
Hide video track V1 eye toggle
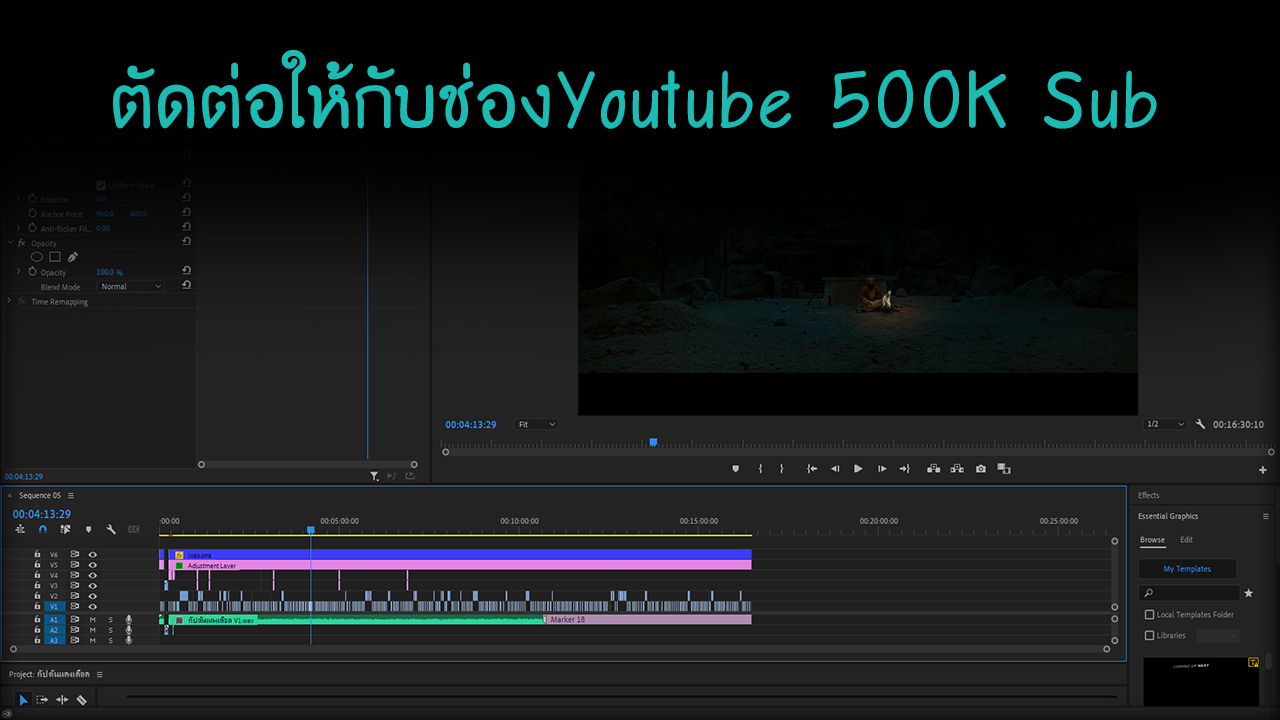(92, 606)
